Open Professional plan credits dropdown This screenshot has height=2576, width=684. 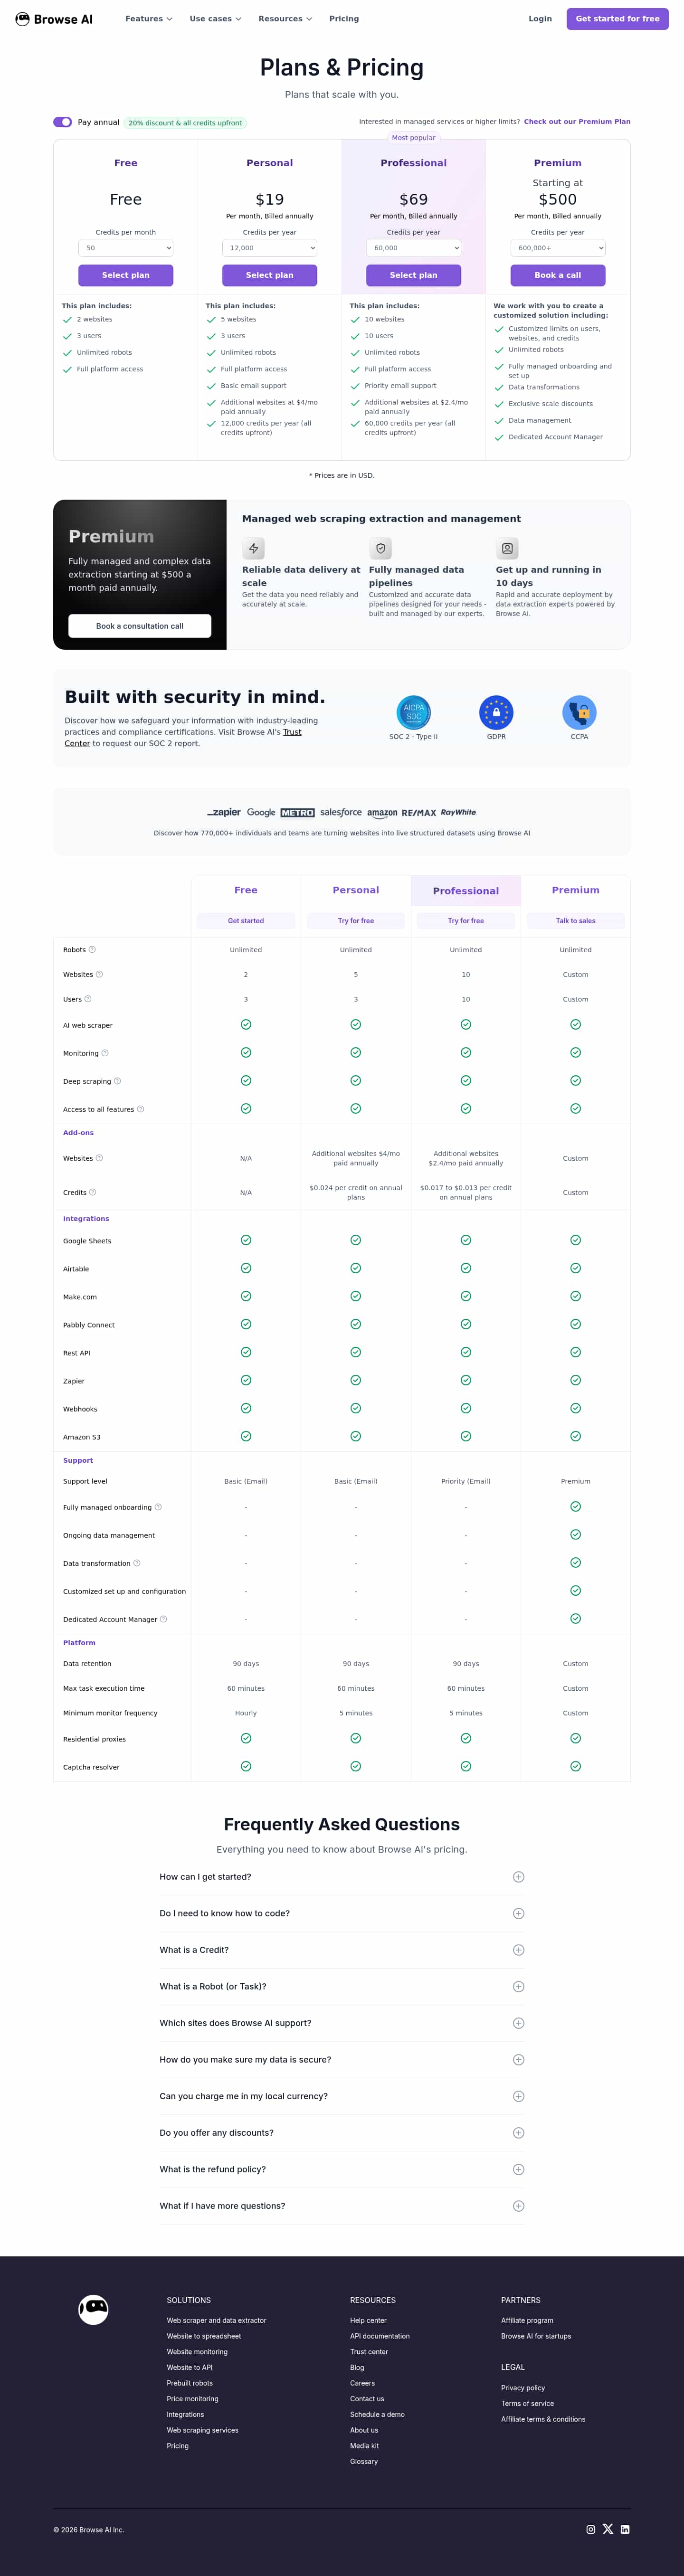pyautogui.click(x=413, y=248)
